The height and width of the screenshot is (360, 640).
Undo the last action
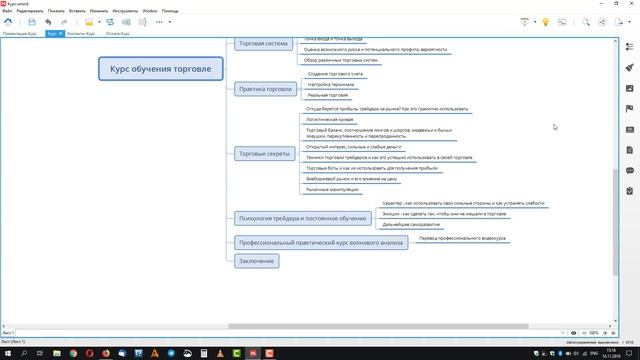point(48,22)
